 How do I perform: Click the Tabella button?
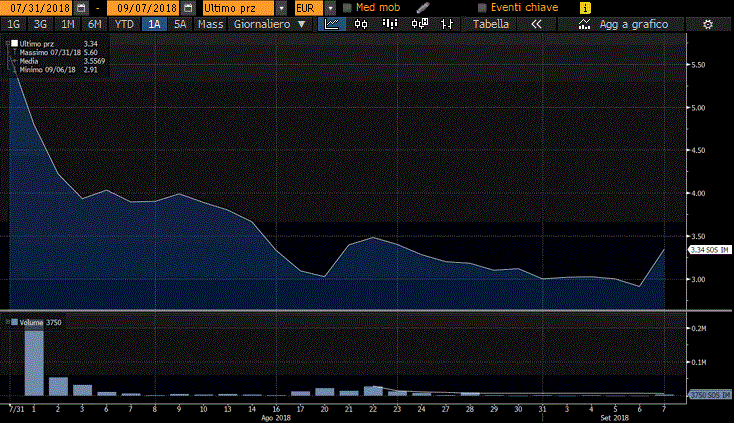click(x=490, y=23)
